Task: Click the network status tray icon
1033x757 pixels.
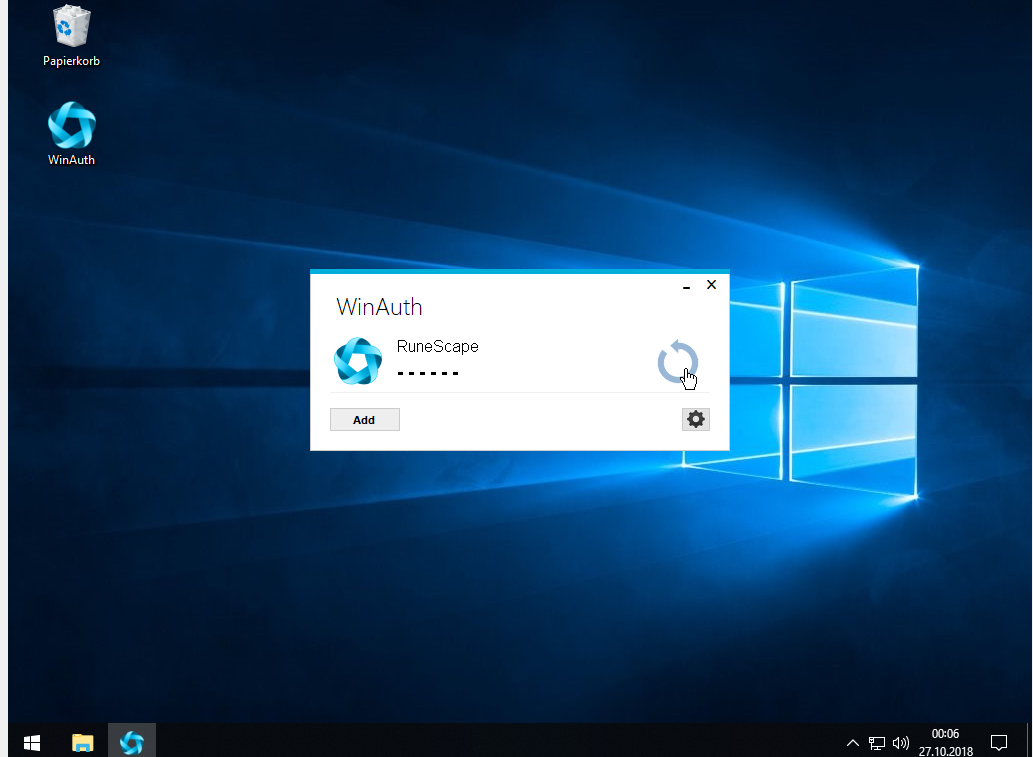Action: (877, 743)
